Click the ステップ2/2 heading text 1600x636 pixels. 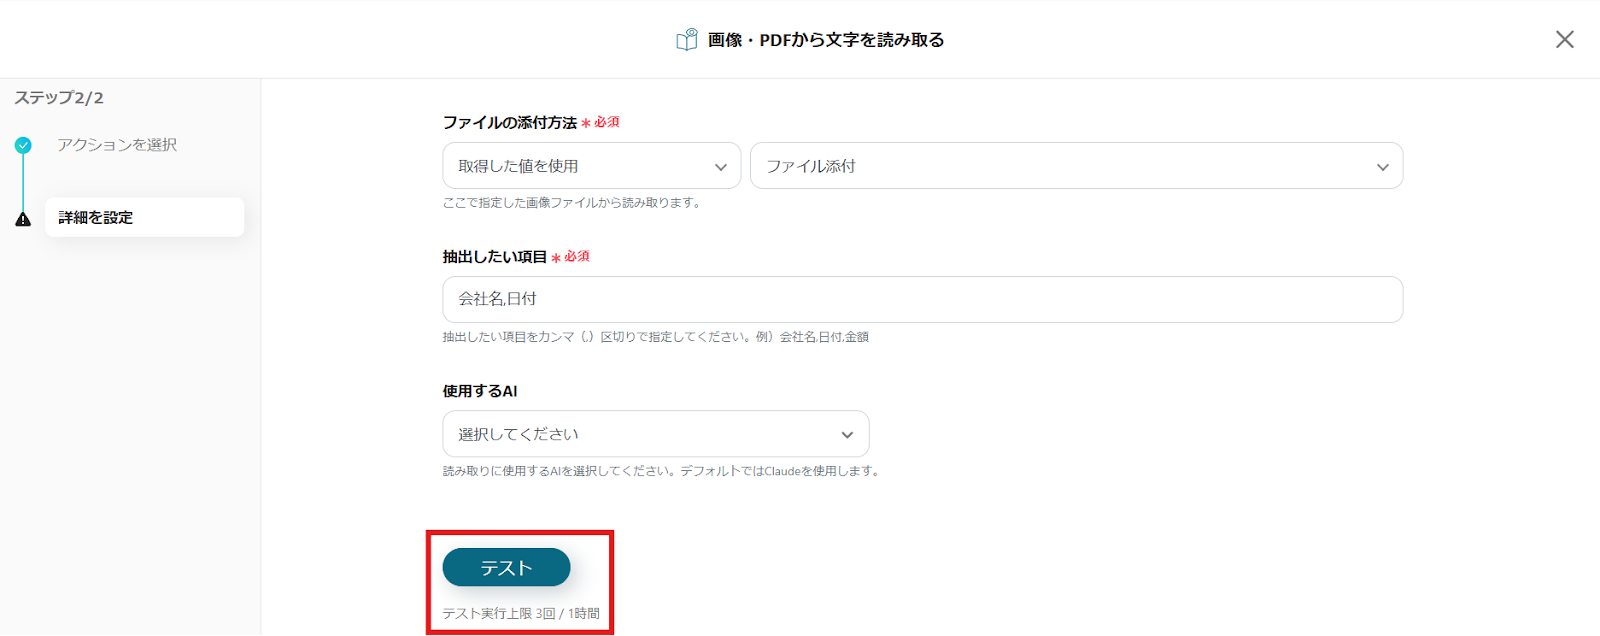[59, 98]
